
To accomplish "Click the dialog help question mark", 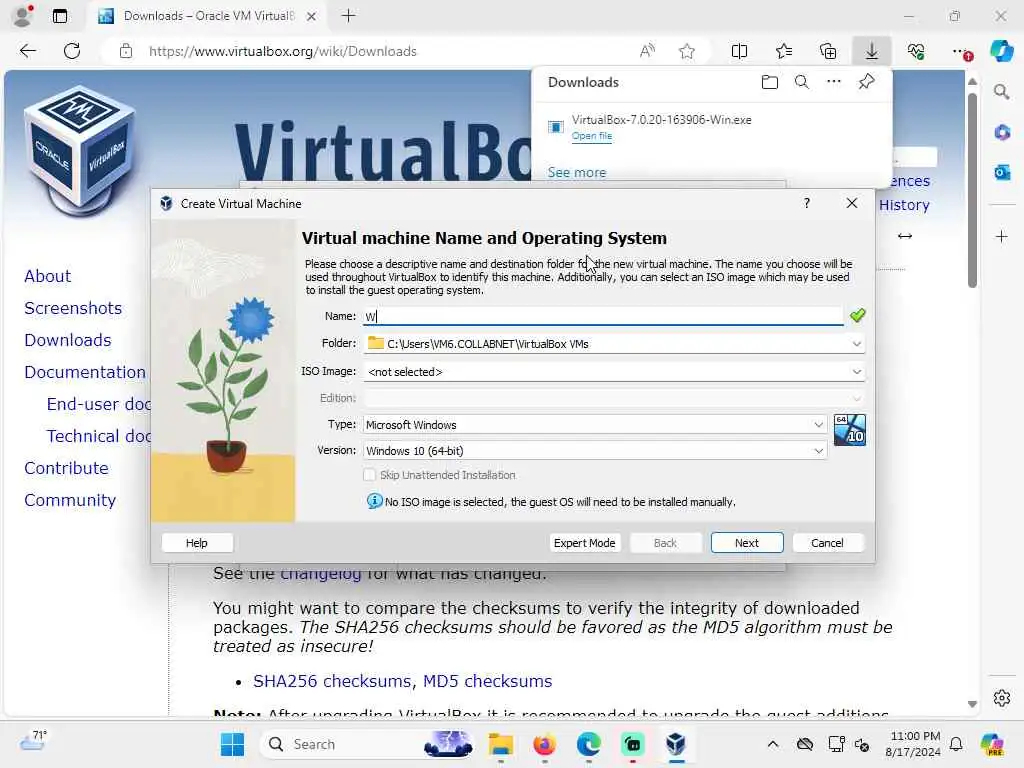I will (x=807, y=203).
